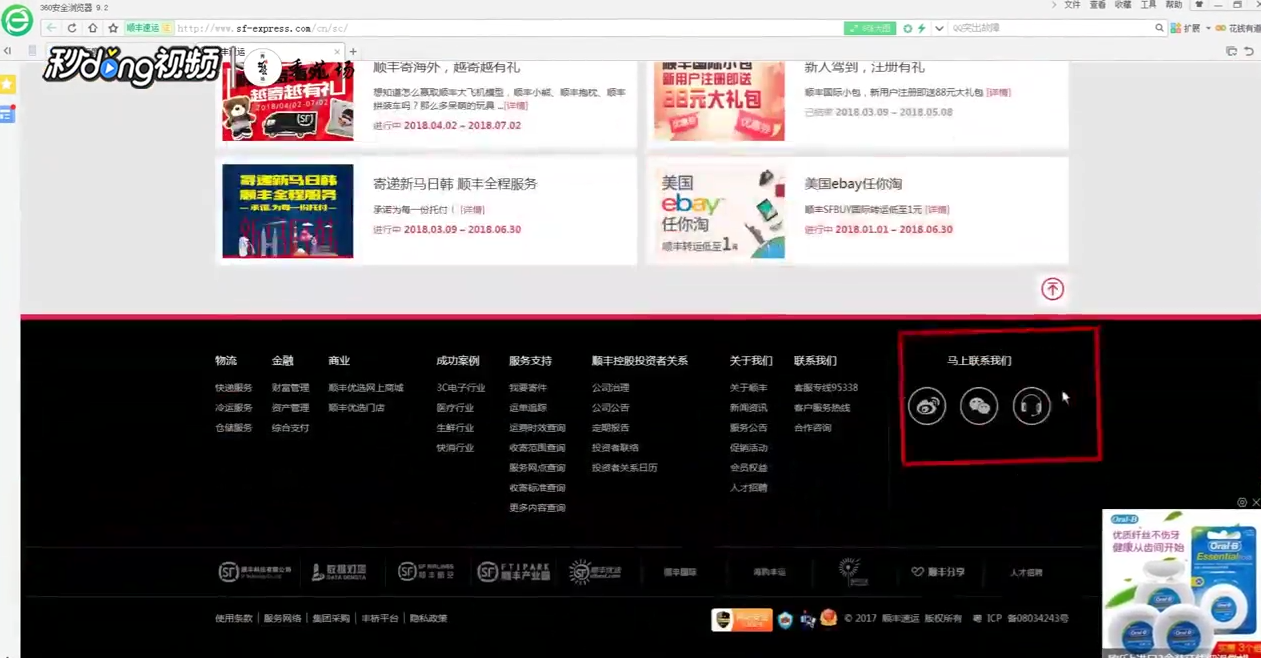The image size is (1261, 658).
Task: Click the 美国ebay任你淘 title
Action: coord(853,184)
